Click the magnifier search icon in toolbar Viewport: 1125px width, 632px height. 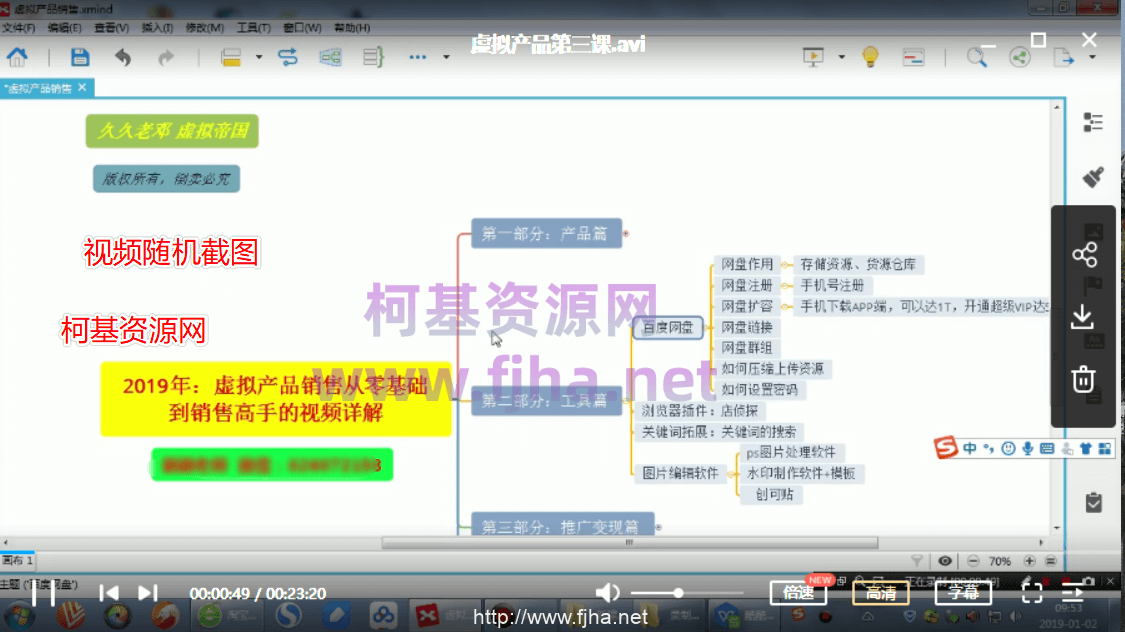click(976, 57)
